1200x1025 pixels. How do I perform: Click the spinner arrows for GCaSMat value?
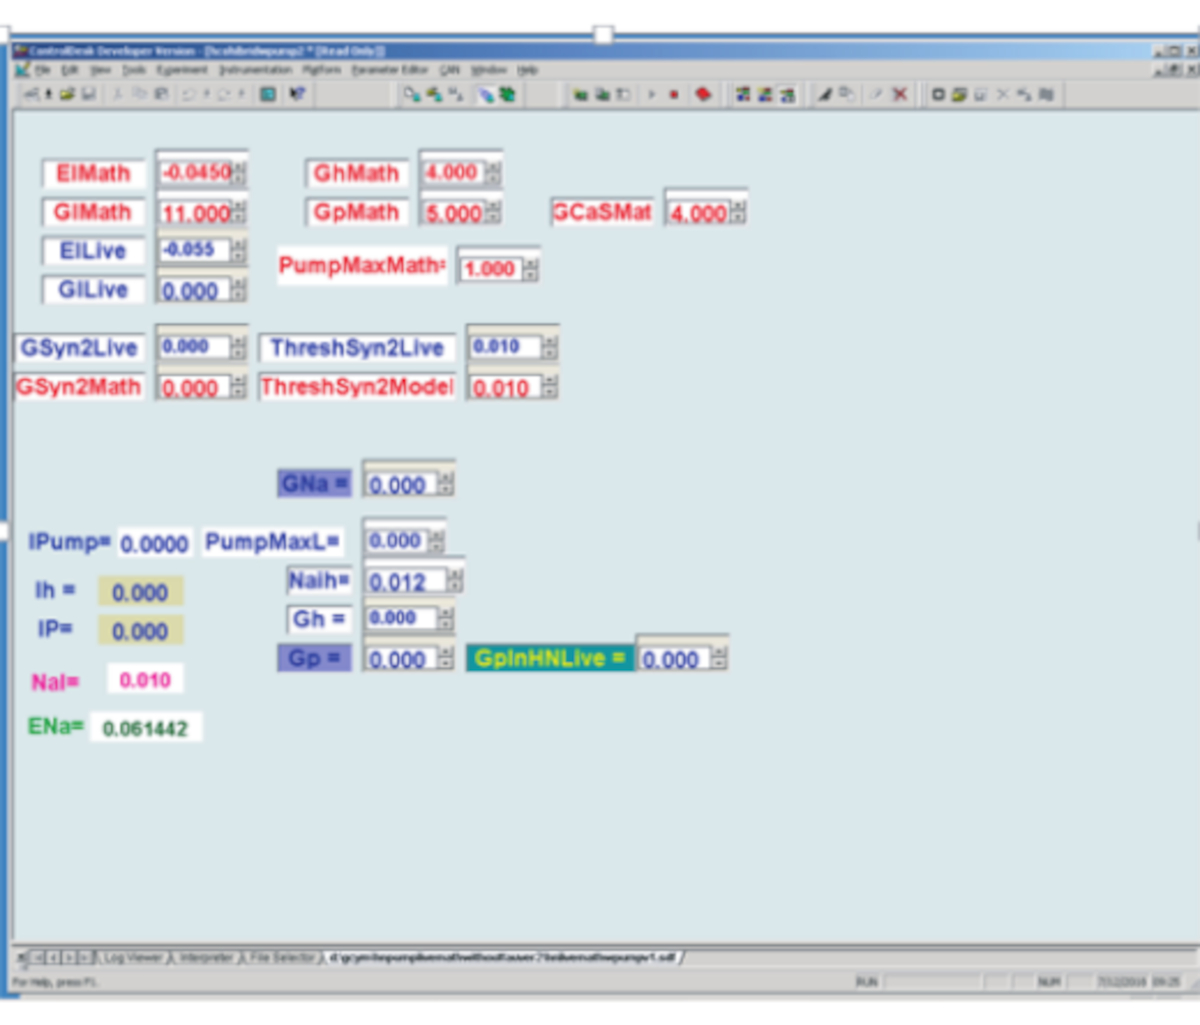738,212
